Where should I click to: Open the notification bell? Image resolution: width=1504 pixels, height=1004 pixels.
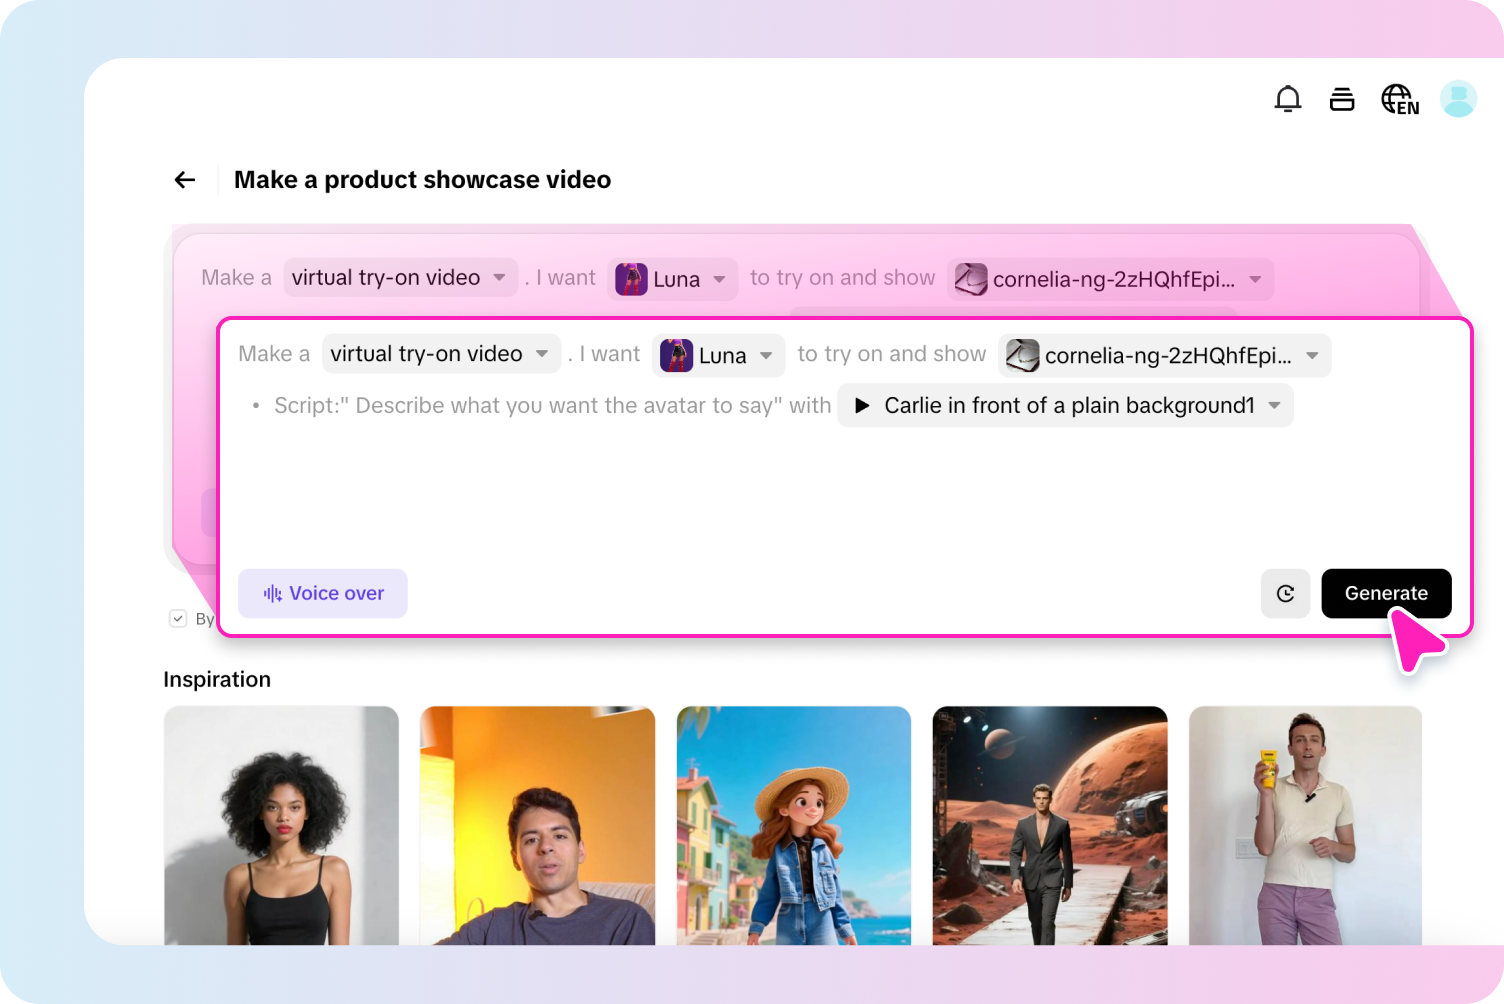(1288, 99)
